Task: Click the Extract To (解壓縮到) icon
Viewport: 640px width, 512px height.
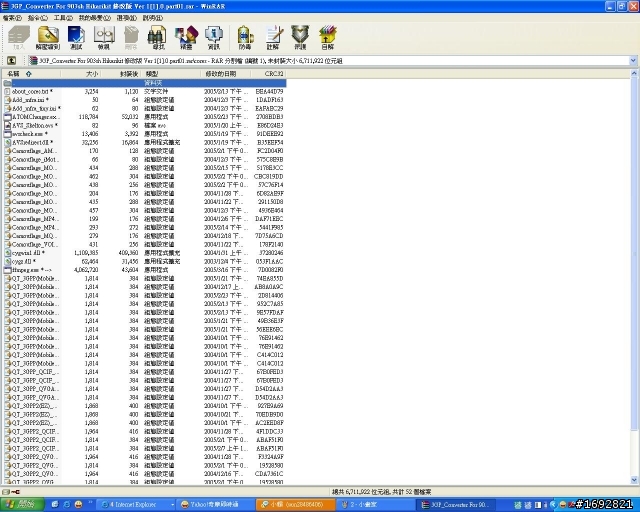Action: tap(48, 38)
